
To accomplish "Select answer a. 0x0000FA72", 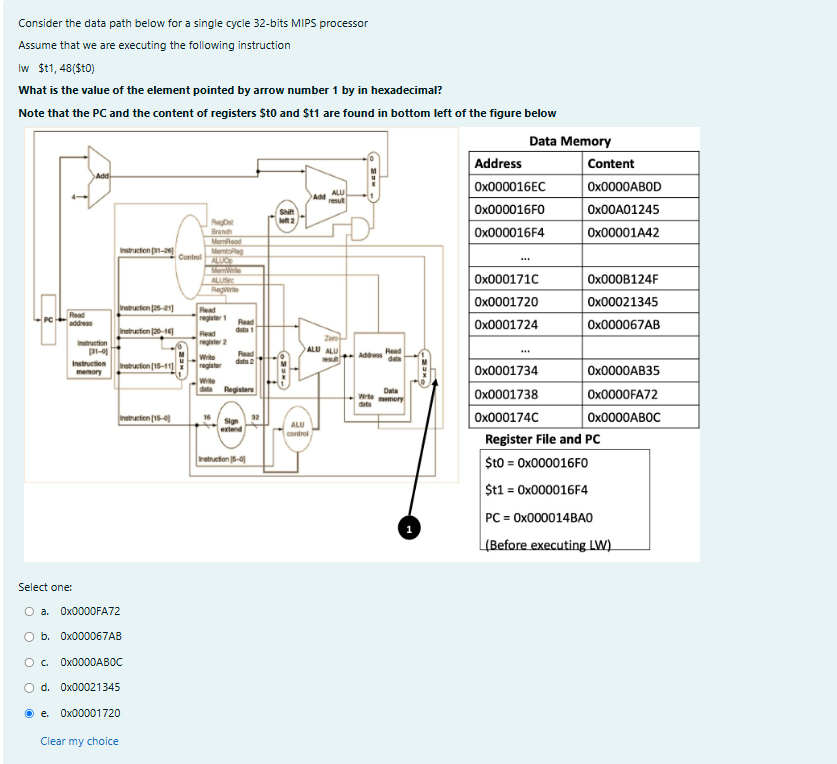I will [30, 611].
